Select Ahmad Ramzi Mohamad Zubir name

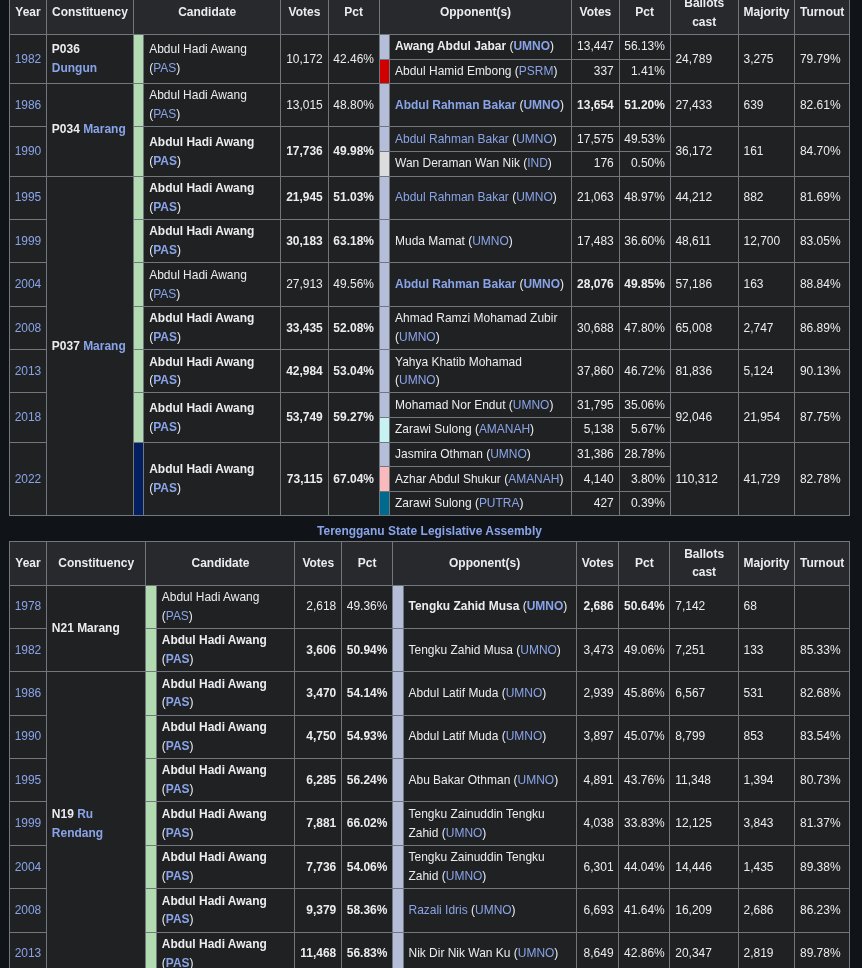click(476, 318)
